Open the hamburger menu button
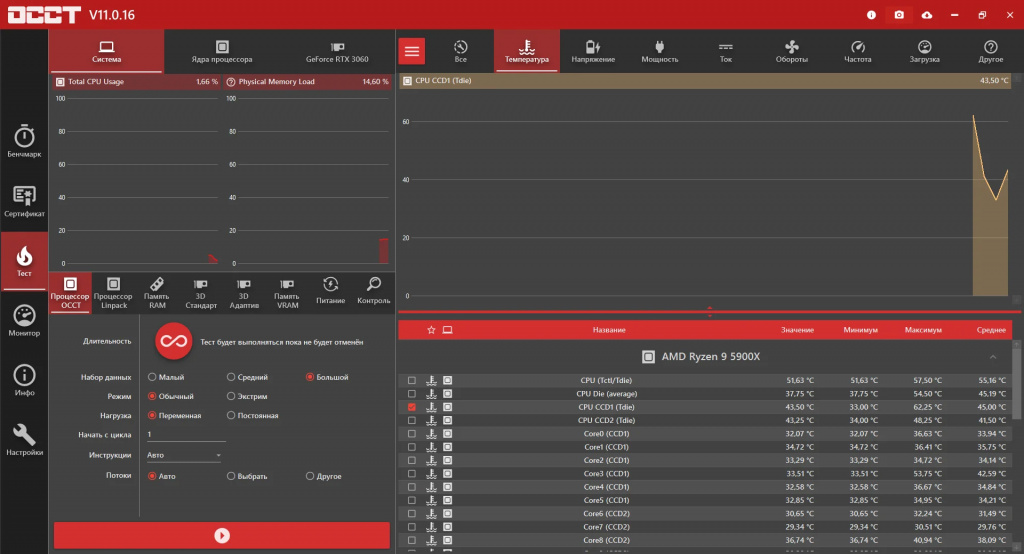1024x554 pixels. pos(412,51)
